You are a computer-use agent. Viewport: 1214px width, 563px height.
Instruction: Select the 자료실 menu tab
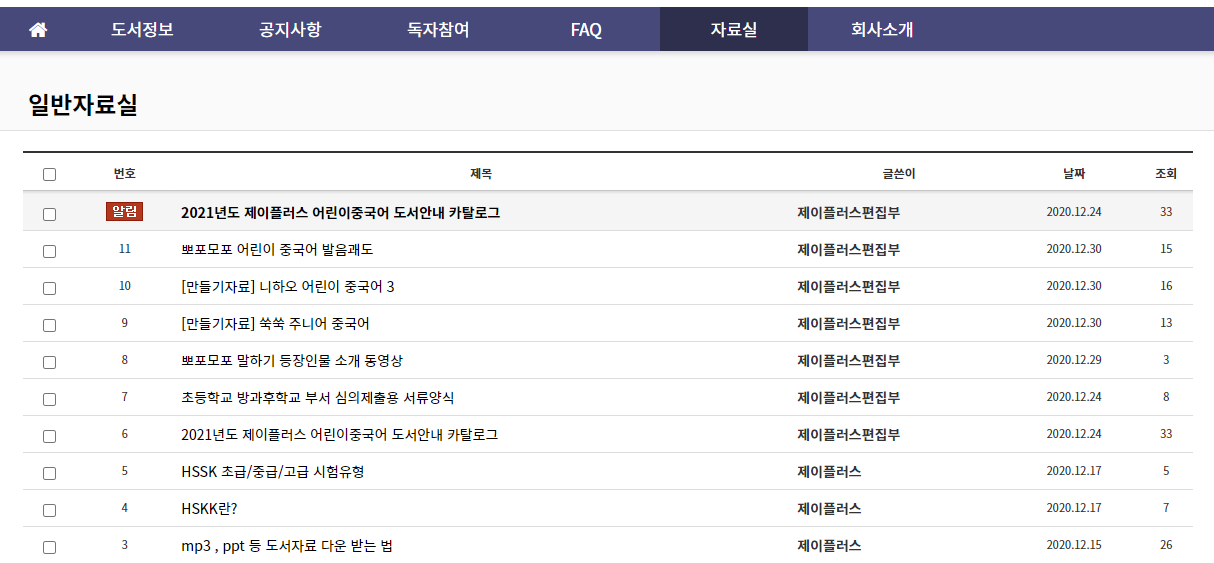734,30
